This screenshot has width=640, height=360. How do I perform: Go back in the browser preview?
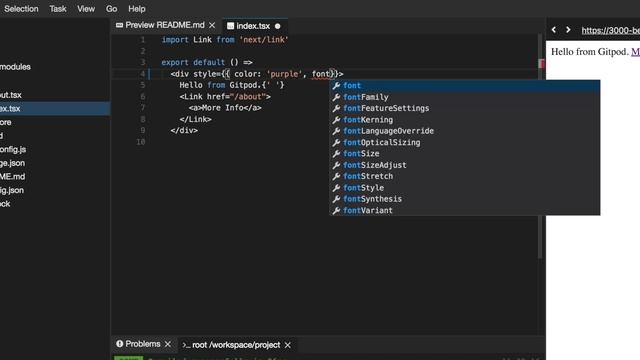[x=553, y=30]
